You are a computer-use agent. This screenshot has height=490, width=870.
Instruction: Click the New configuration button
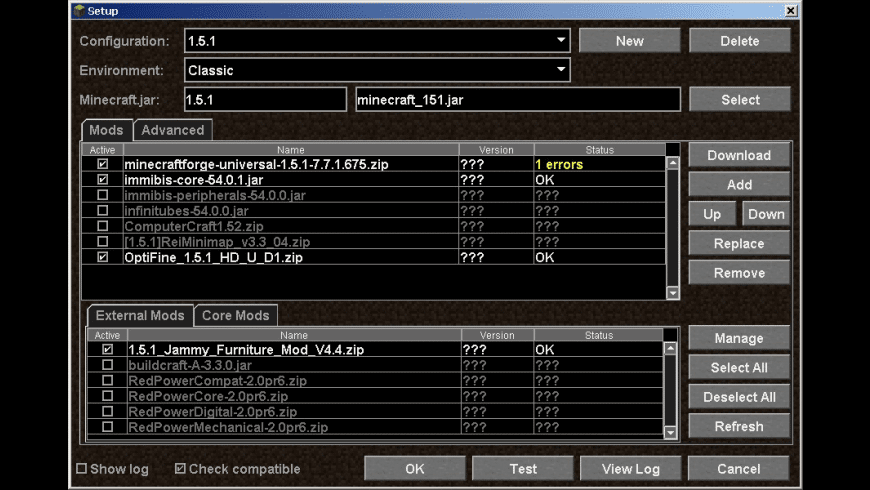pyautogui.click(x=630, y=41)
